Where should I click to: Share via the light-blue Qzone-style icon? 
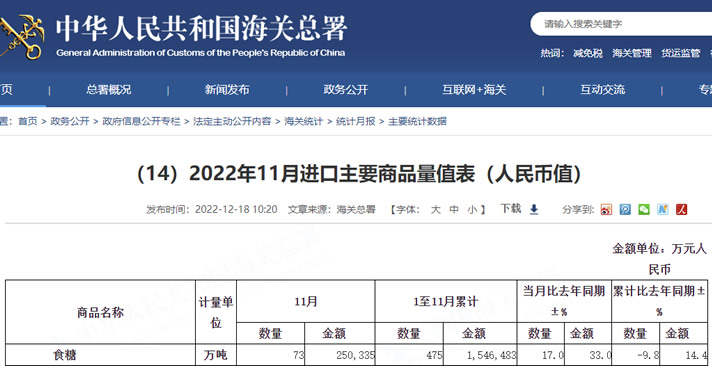(663, 209)
